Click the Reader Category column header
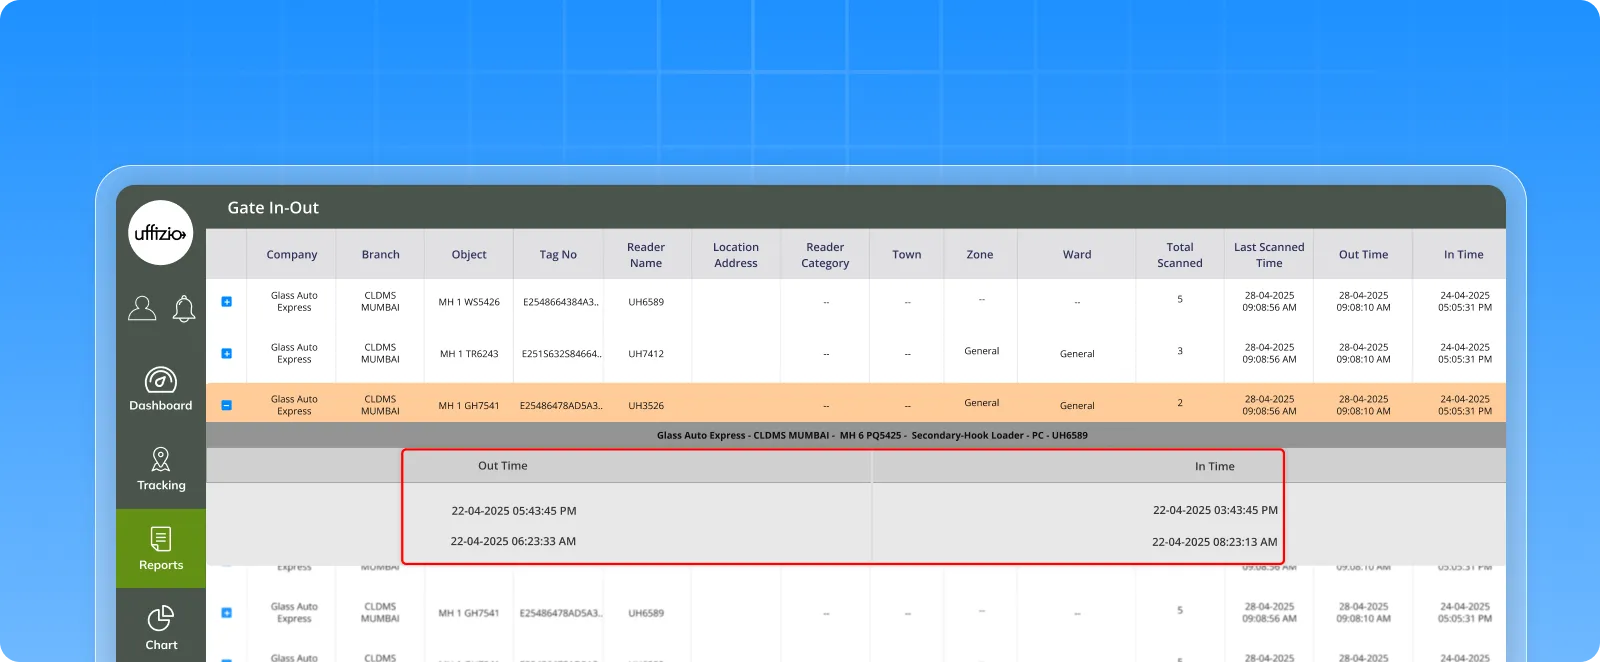Screen dimensions: 1600x662 825,255
